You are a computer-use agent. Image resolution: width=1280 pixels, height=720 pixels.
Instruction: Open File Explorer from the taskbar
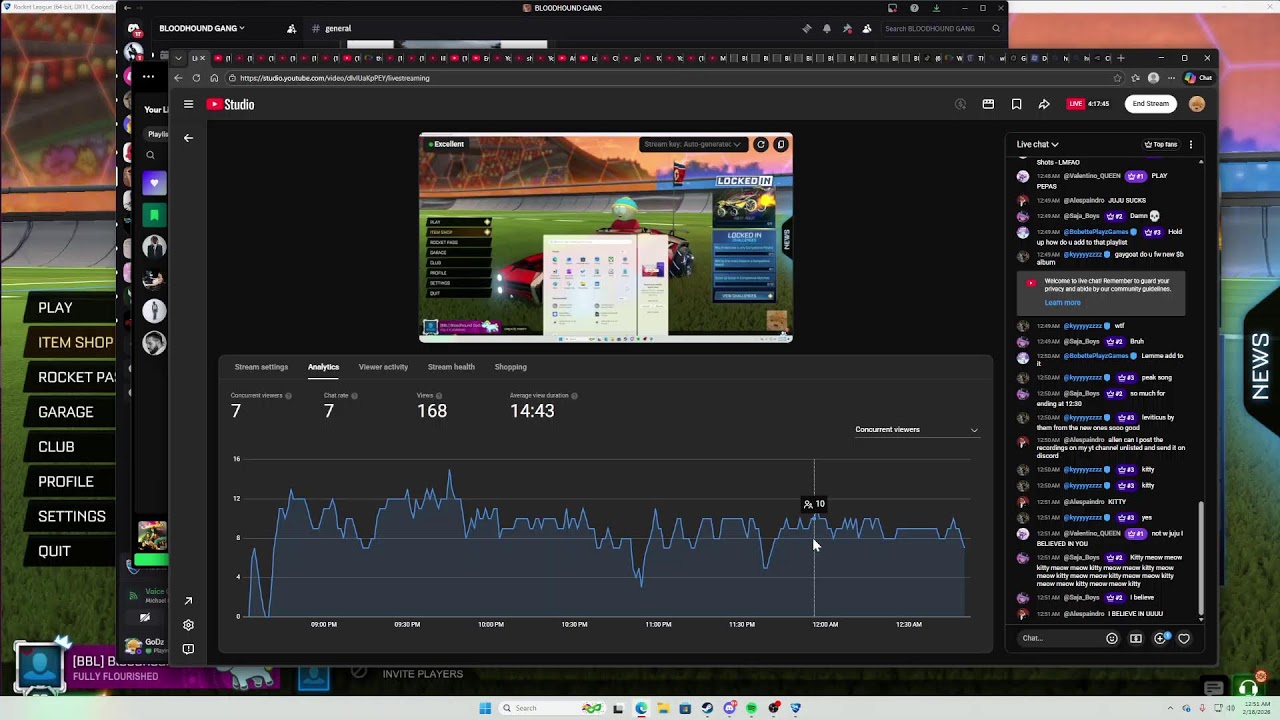point(662,708)
